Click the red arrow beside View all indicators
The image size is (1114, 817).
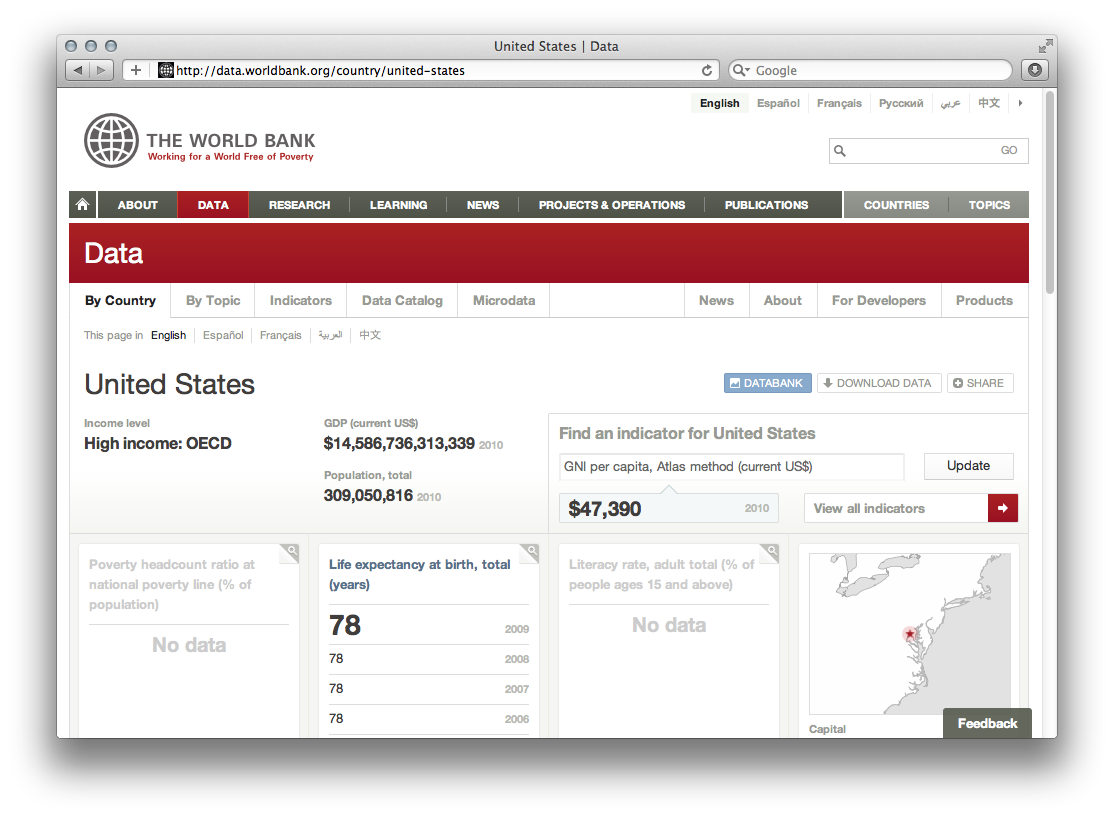pos(1002,508)
